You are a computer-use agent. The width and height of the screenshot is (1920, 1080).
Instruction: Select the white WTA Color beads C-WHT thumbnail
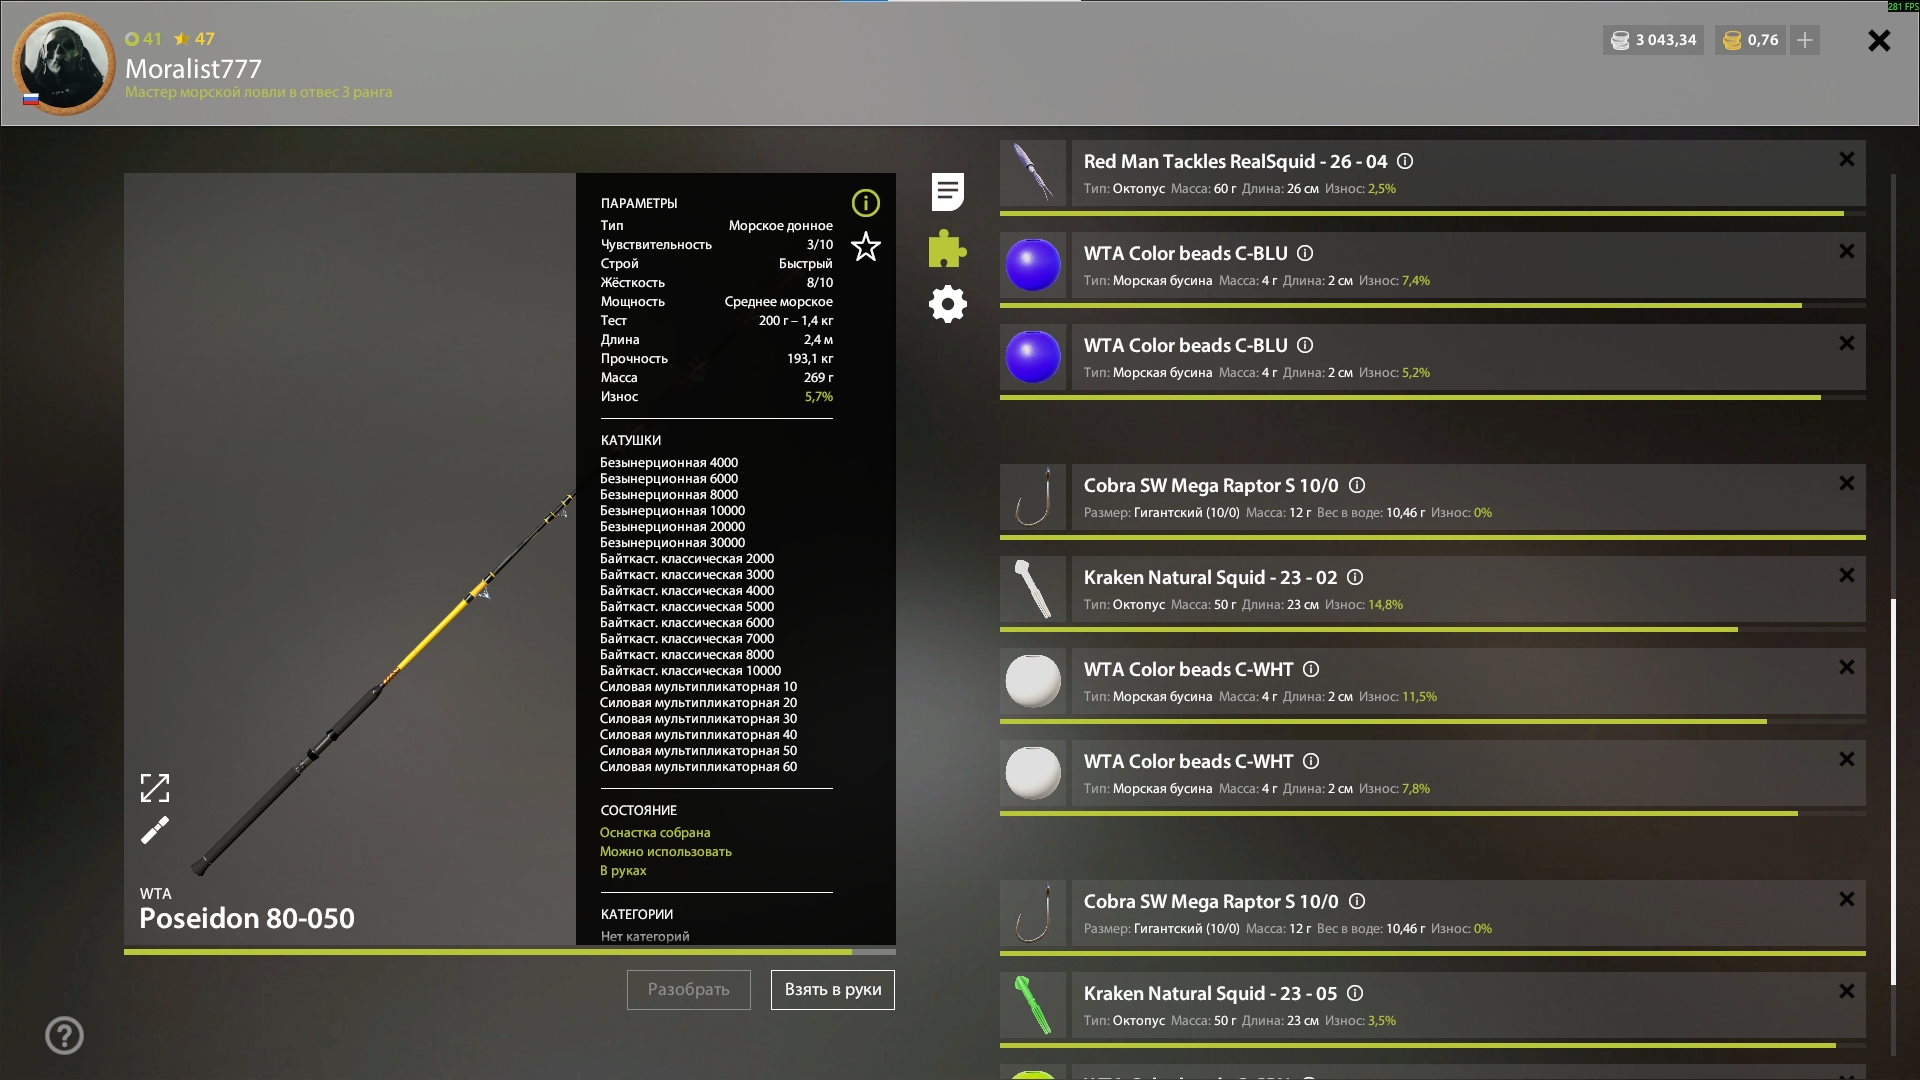1032,681
